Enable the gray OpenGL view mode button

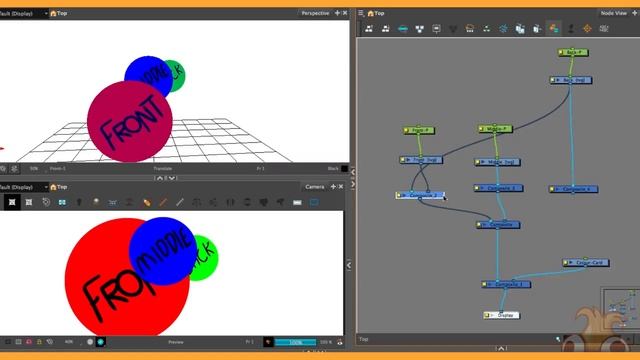tap(90, 342)
